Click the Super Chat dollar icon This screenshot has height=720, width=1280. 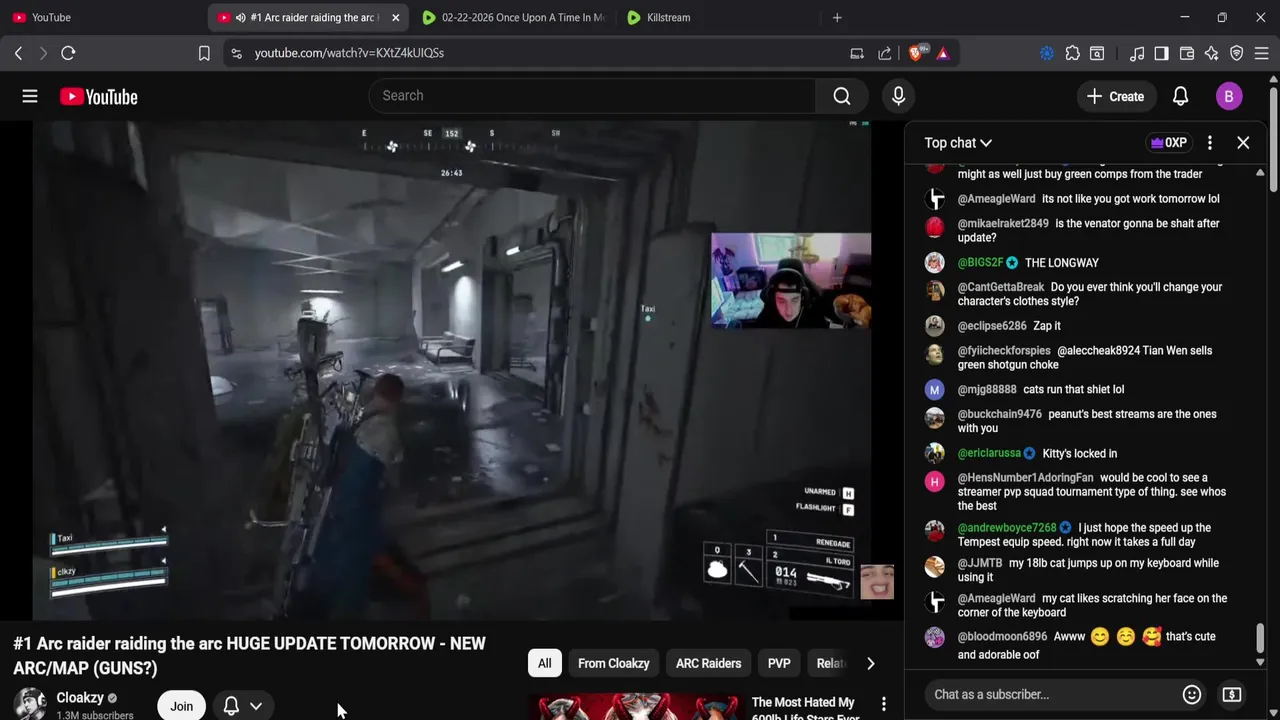click(x=1232, y=694)
